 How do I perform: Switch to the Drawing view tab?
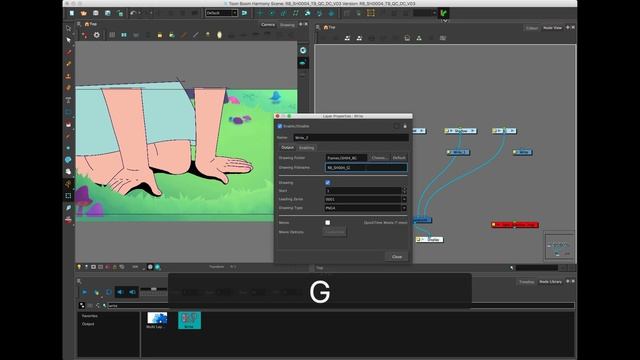point(287,25)
